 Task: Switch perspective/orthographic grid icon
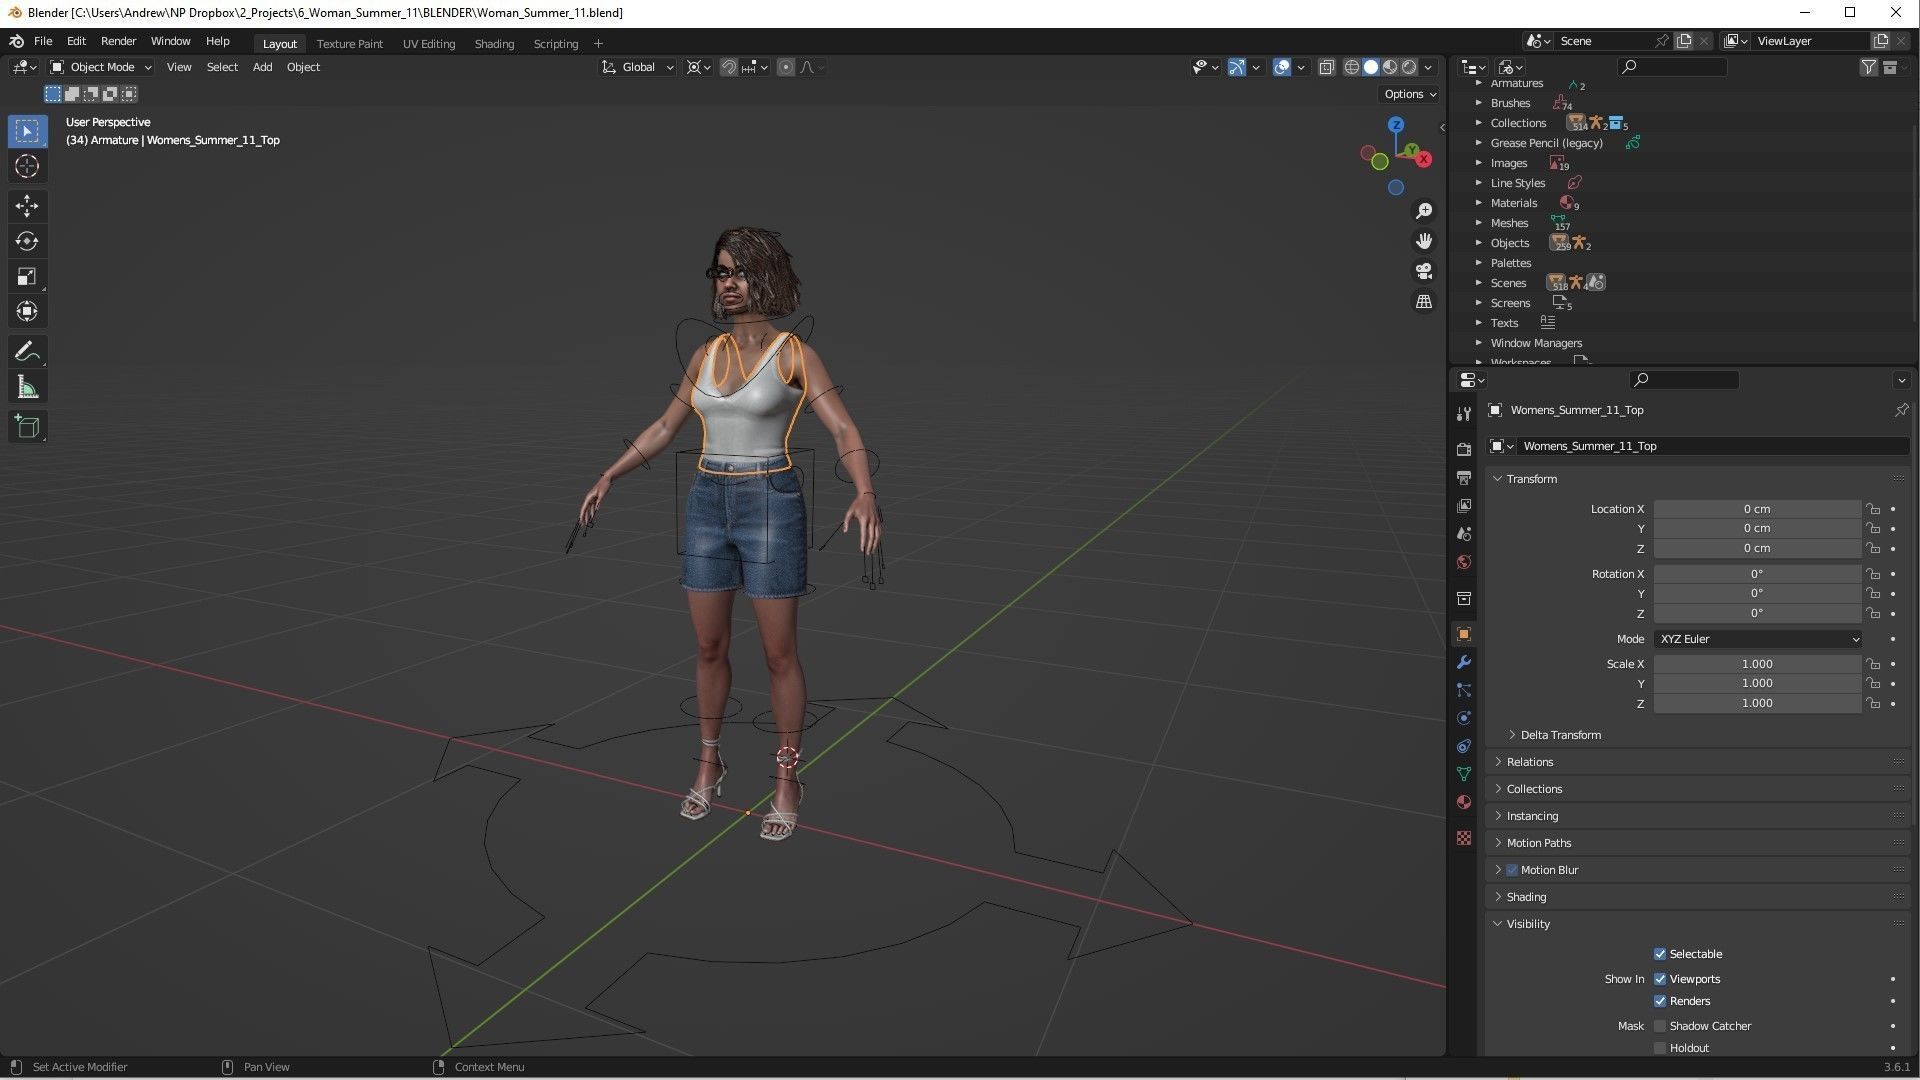(x=1424, y=301)
